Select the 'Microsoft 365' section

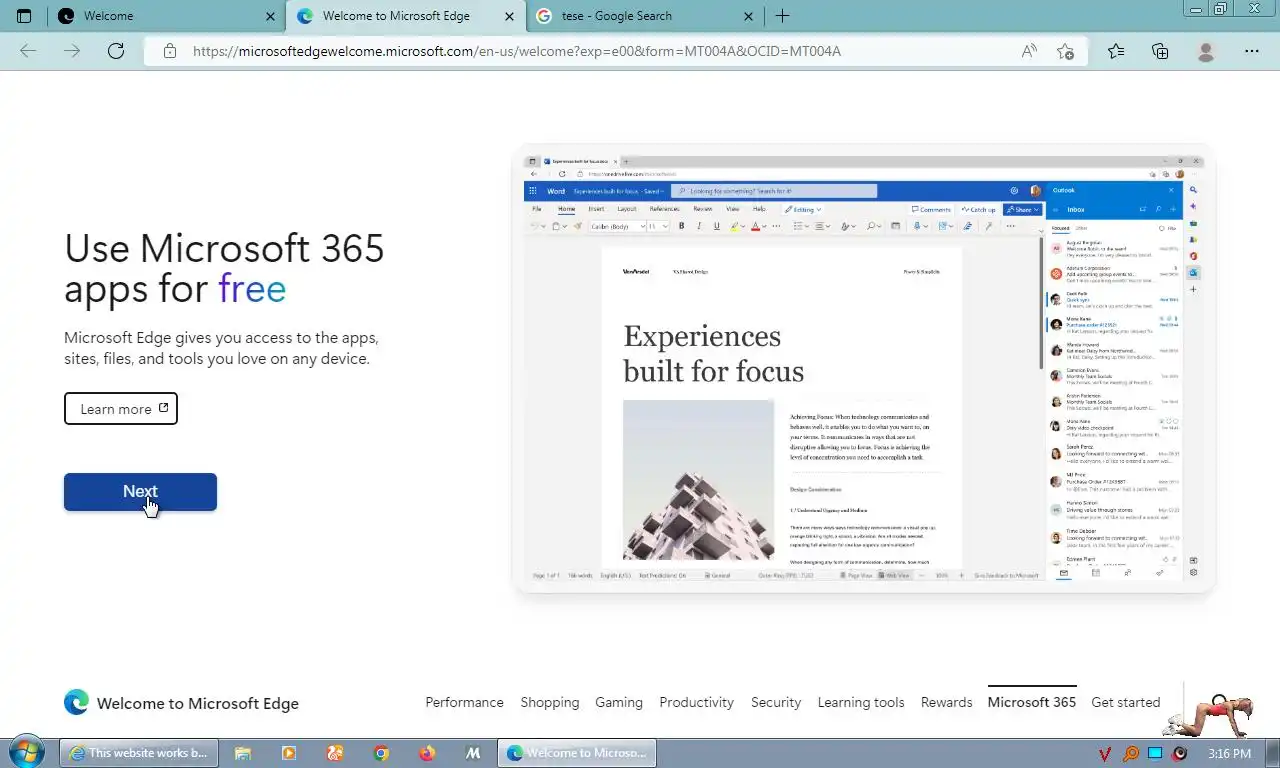(1032, 702)
